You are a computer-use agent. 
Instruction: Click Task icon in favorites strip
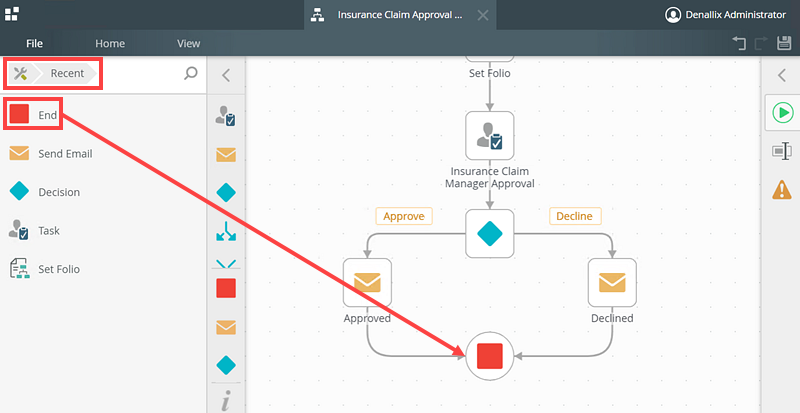[226, 116]
